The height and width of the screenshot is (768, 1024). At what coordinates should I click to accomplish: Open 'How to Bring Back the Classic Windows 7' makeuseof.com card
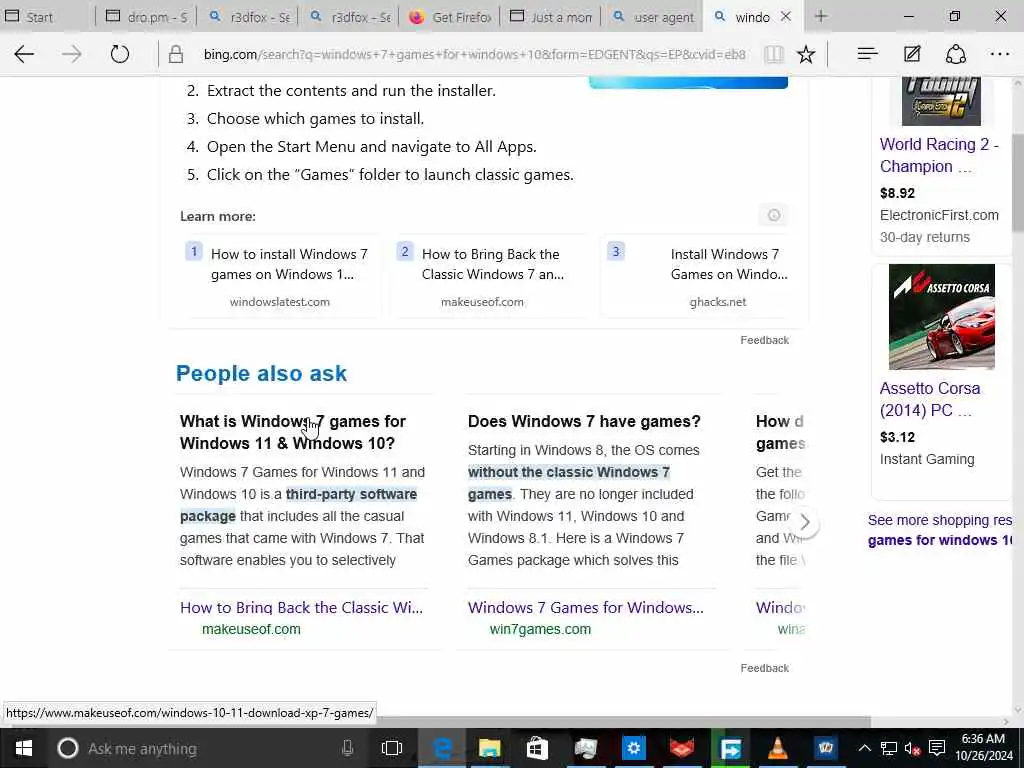tap(490, 277)
